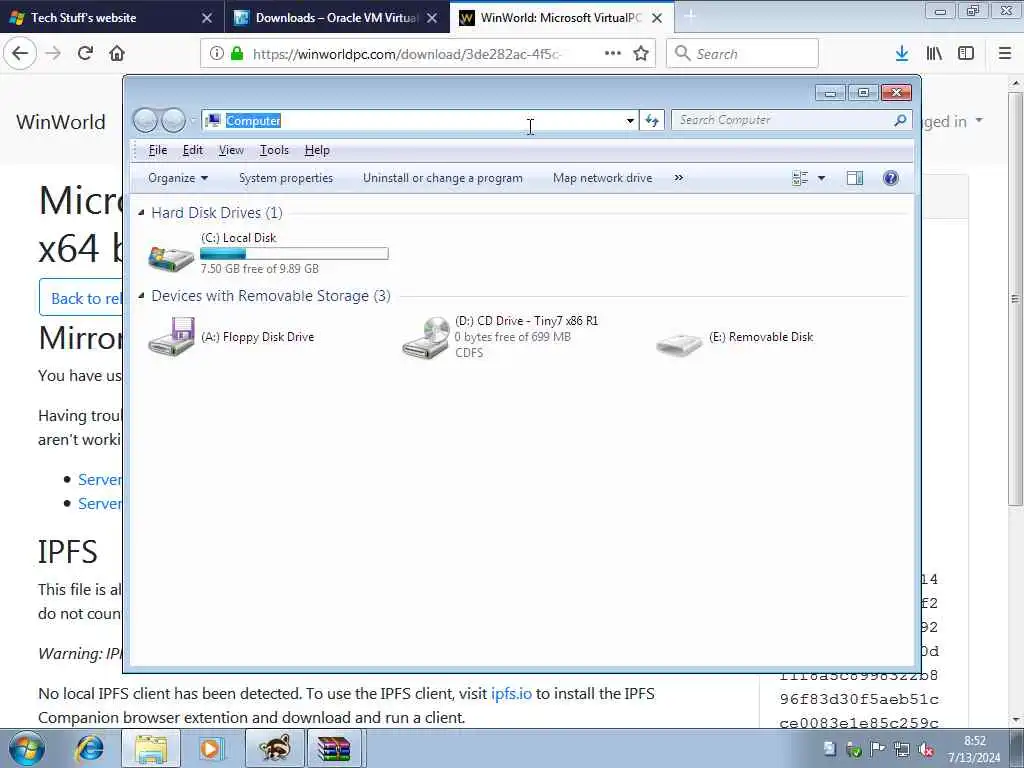This screenshot has width=1024, height=768.
Task: Click the network tray icon
Action: click(x=902, y=749)
